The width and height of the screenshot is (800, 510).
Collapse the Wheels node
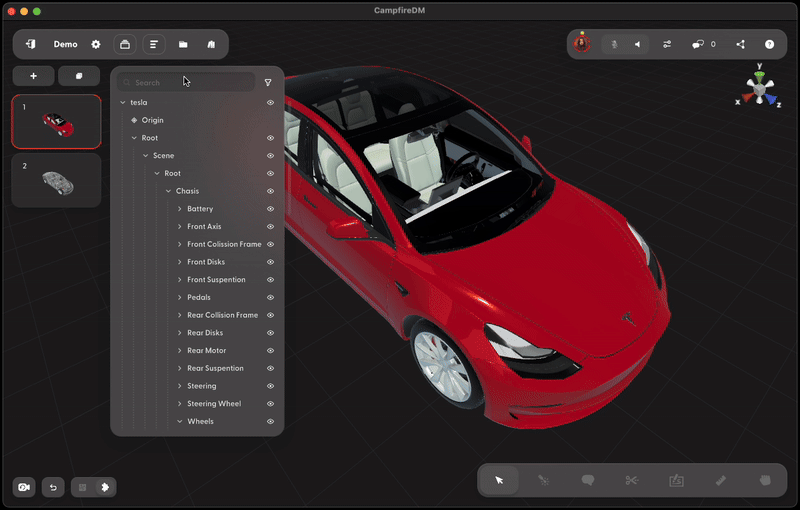[180, 422]
